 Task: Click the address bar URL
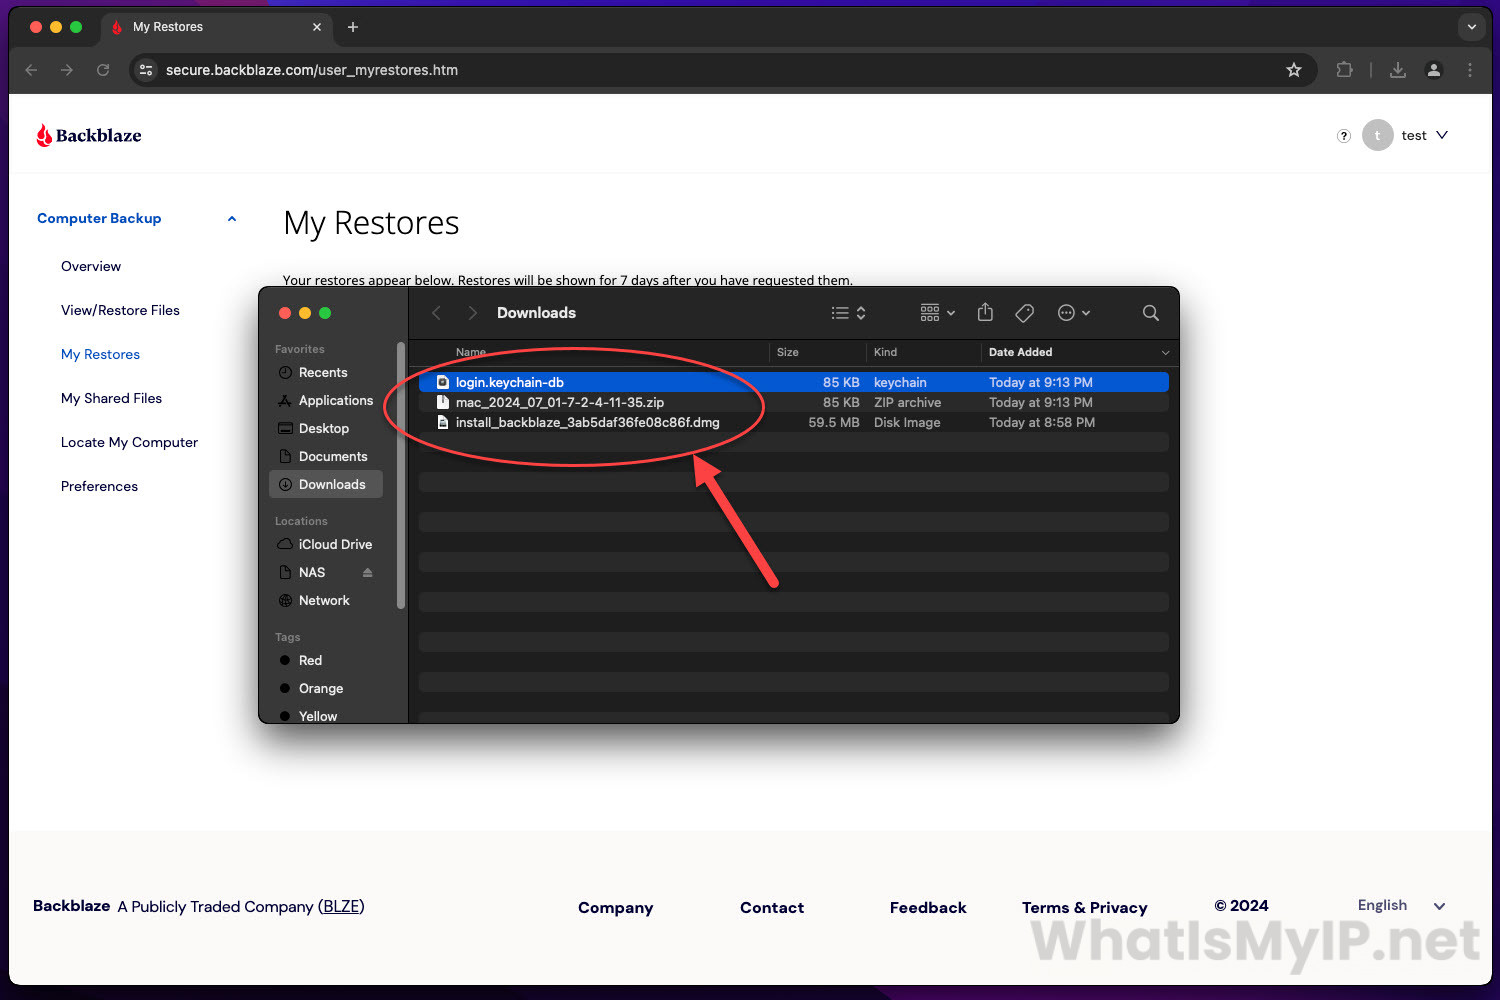(312, 70)
